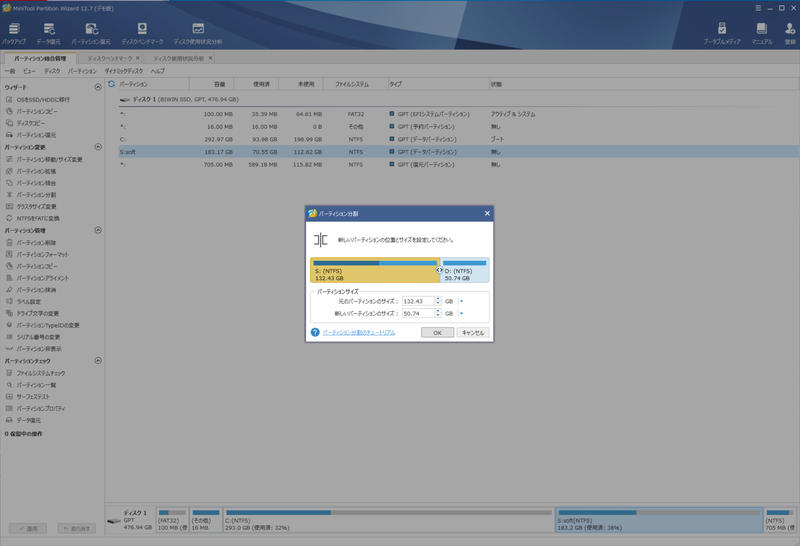Open the マニュアル icon
The width and height of the screenshot is (800, 546).
pyautogui.click(x=762, y=34)
